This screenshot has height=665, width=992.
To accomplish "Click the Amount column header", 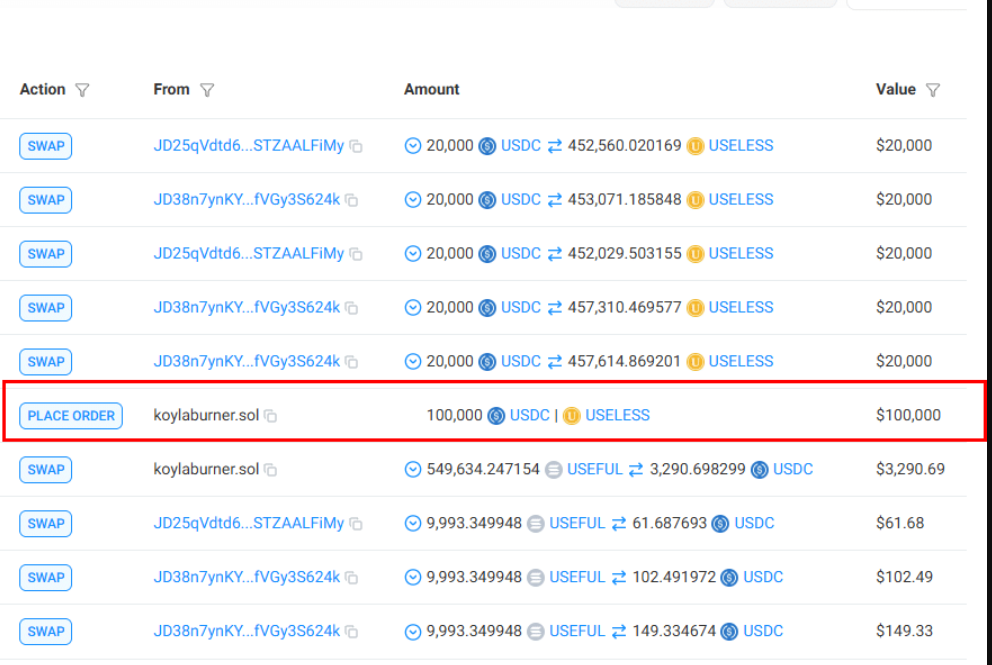I will click(431, 89).
